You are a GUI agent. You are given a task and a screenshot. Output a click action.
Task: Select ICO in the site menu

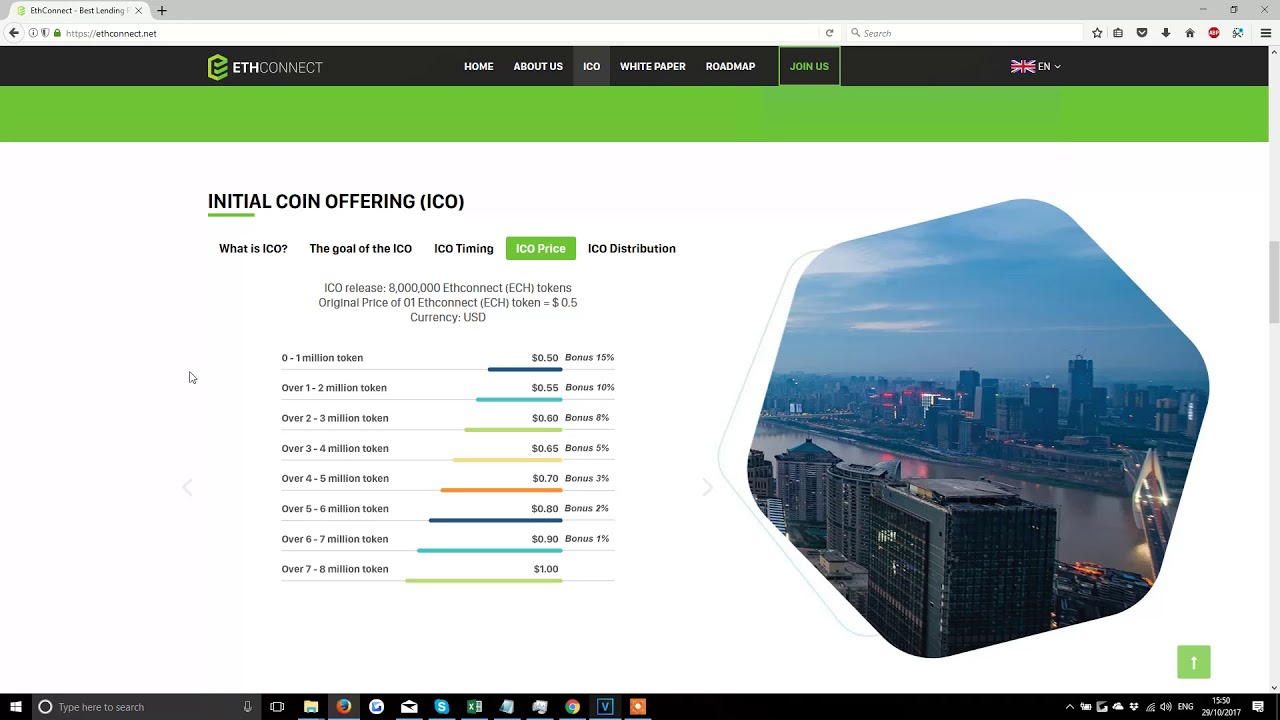coord(592,67)
